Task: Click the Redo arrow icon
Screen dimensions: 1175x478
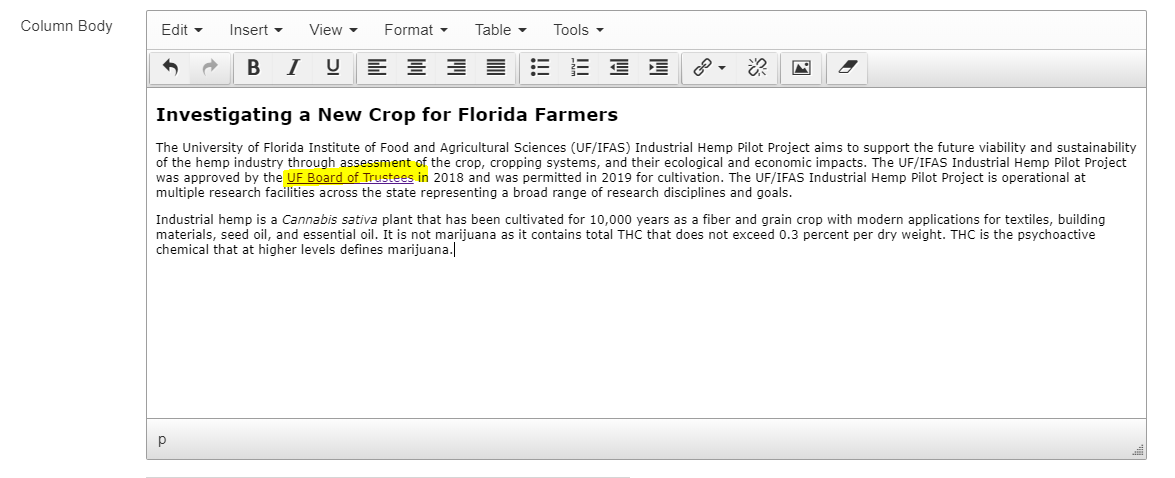Action: (x=210, y=68)
